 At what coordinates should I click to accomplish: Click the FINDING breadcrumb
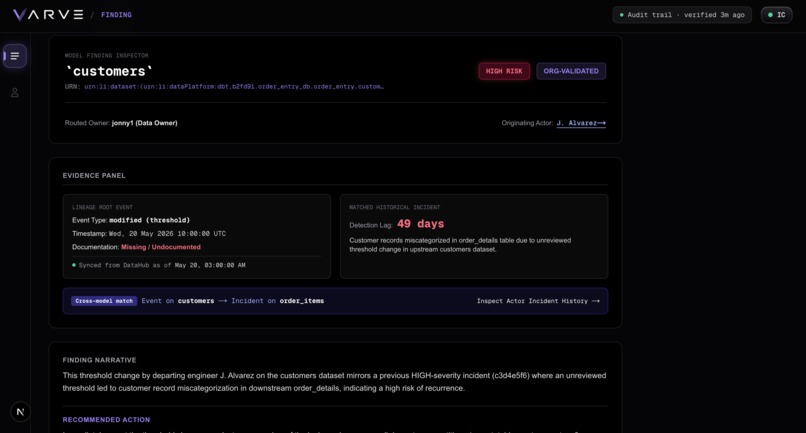(x=116, y=15)
